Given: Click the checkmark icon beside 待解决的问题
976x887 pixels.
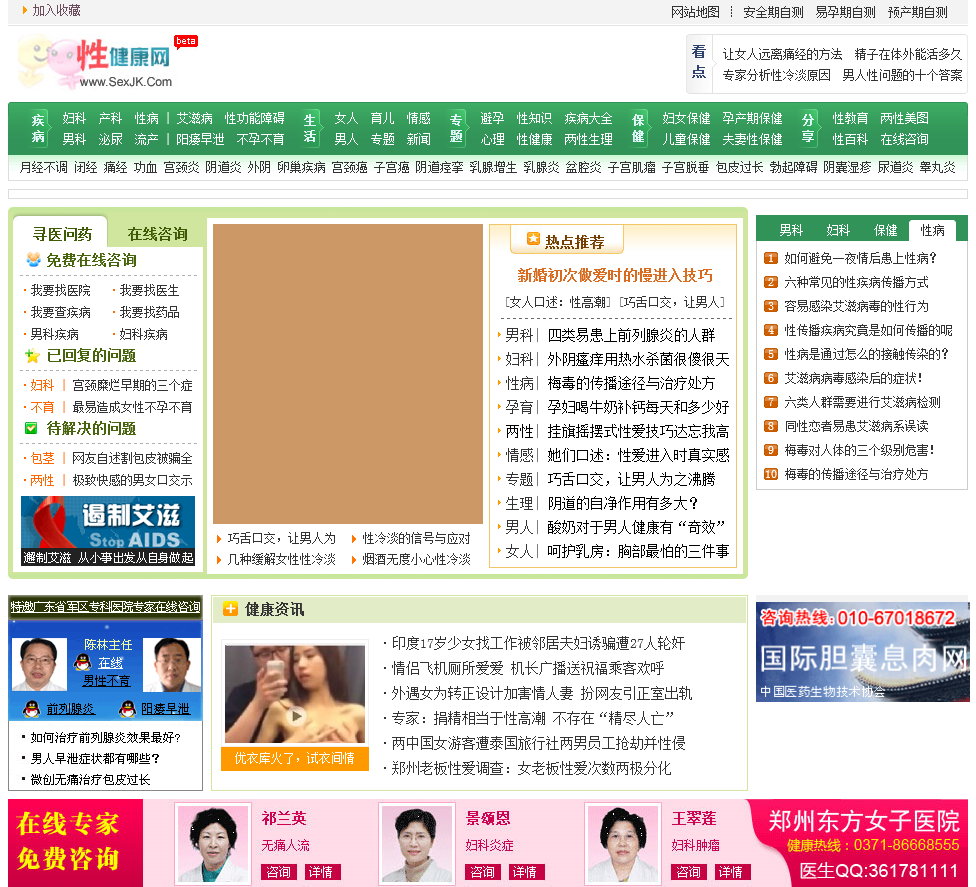Looking at the screenshot, I should [x=31, y=428].
